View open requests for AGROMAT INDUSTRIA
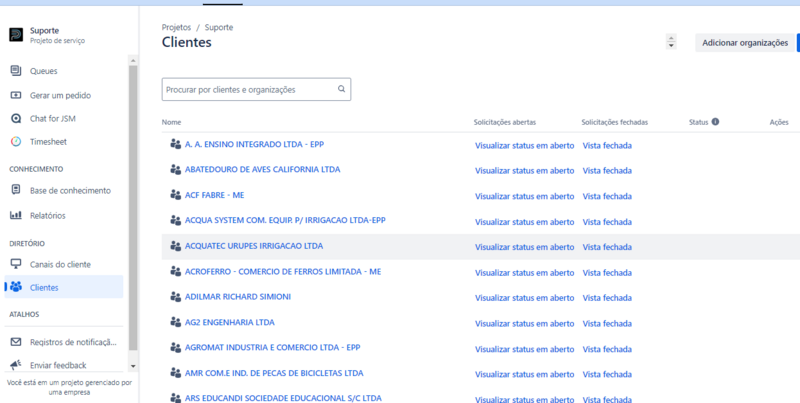This screenshot has width=800, height=403. pos(524,349)
